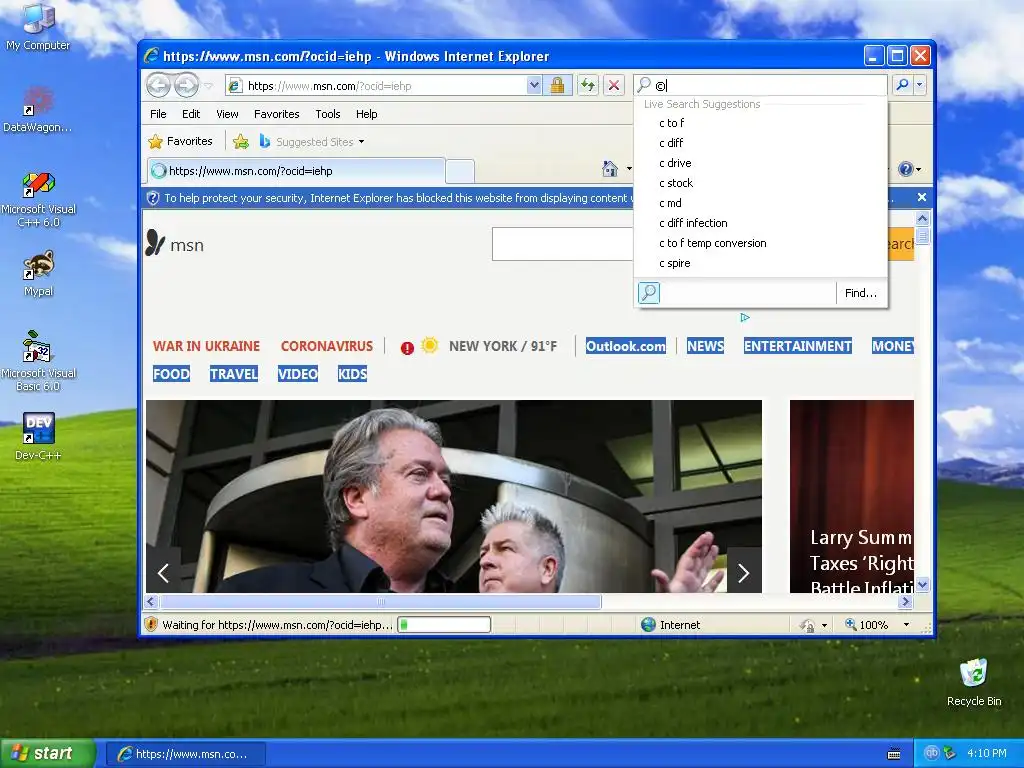Click the security lock icon

click(x=557, y=86)
